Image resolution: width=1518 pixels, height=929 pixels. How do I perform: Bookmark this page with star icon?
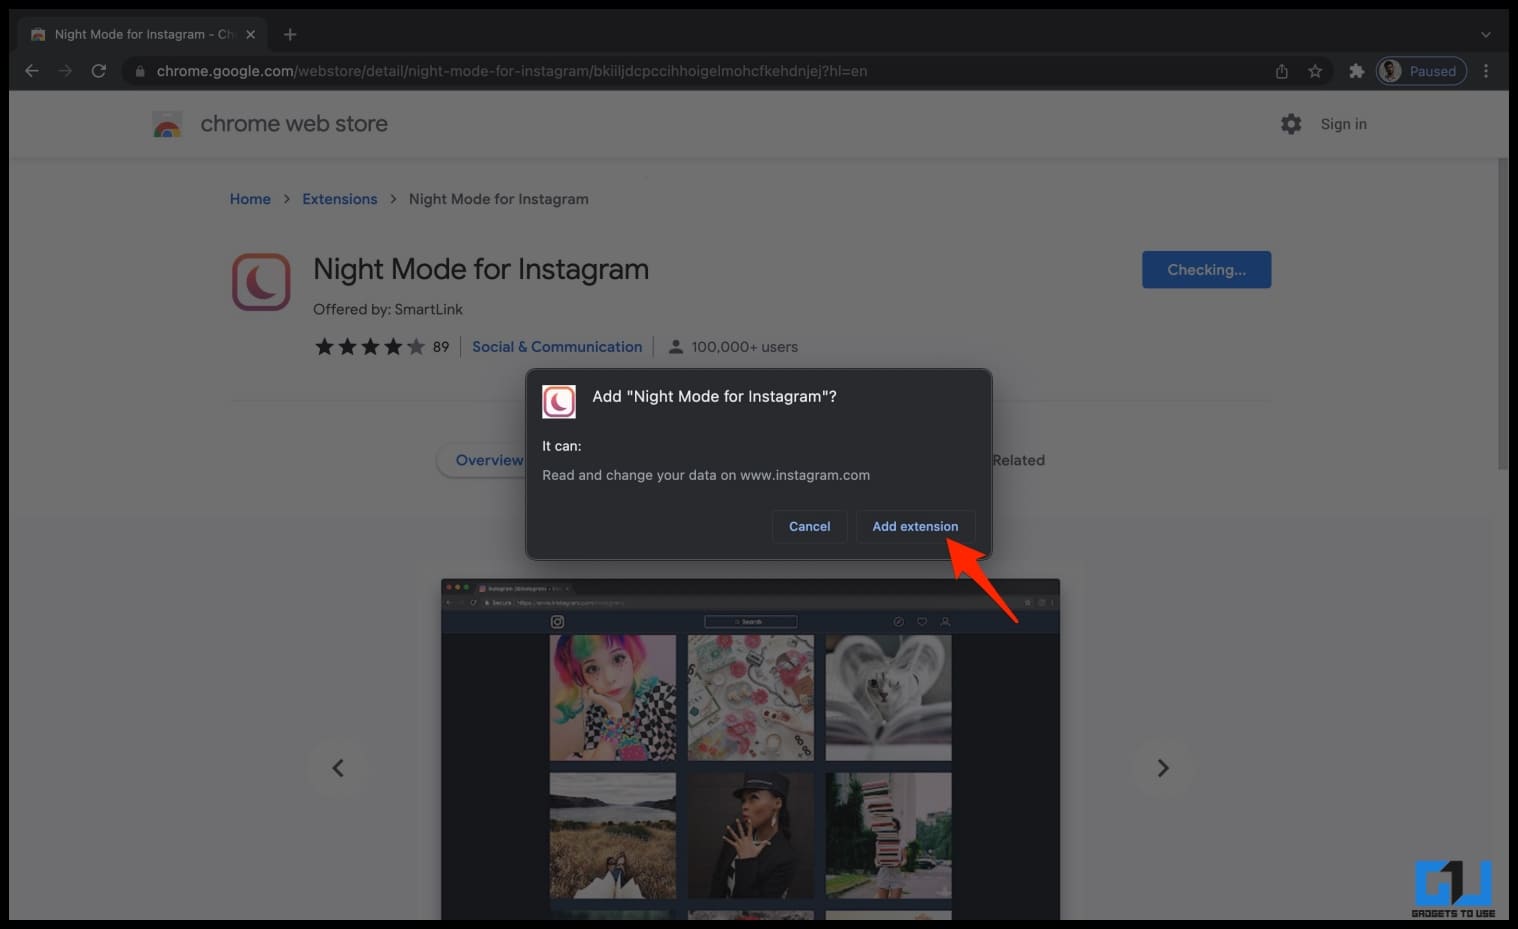tap(1315, 71)
